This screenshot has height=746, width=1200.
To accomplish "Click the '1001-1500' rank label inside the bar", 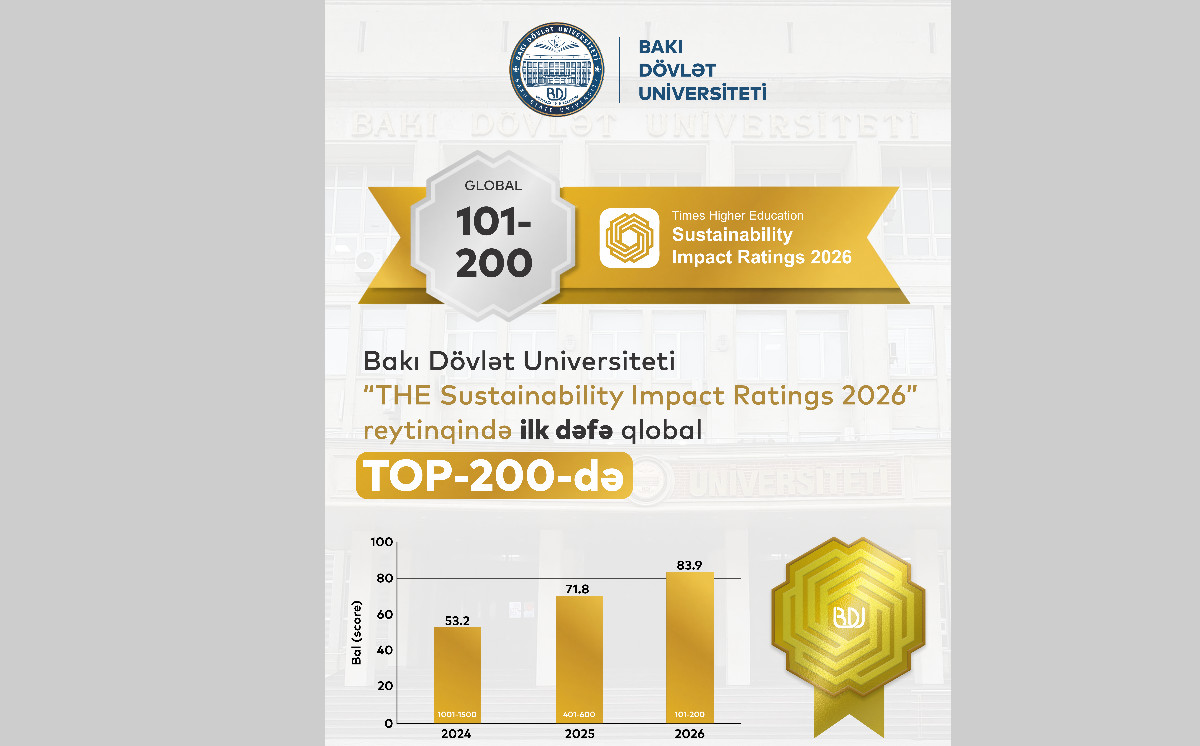I will coord(457,715).
